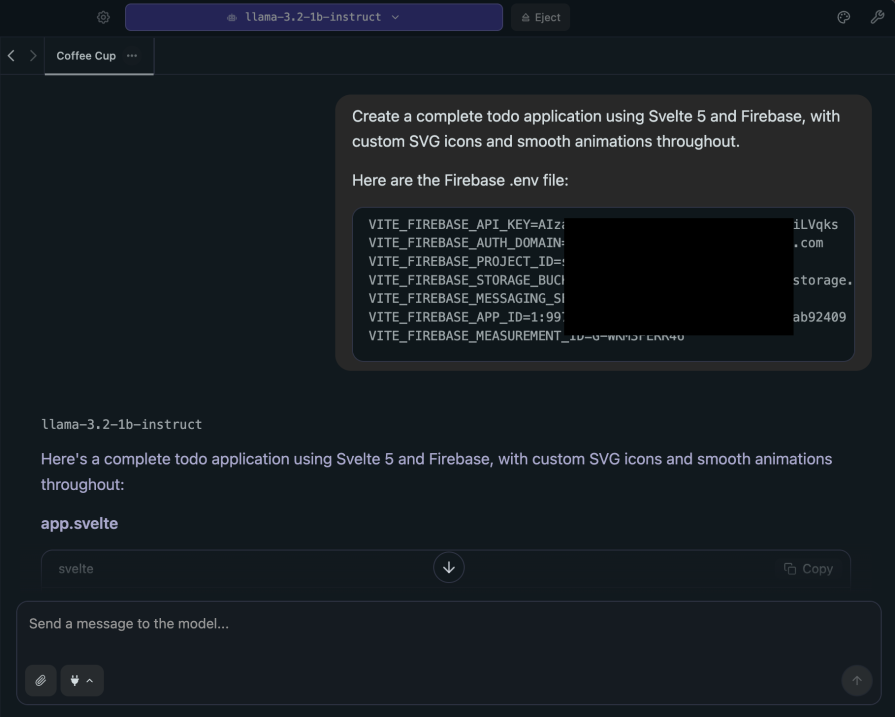
Task: Open the wrench settings icon
Action: tap(877, 17)
